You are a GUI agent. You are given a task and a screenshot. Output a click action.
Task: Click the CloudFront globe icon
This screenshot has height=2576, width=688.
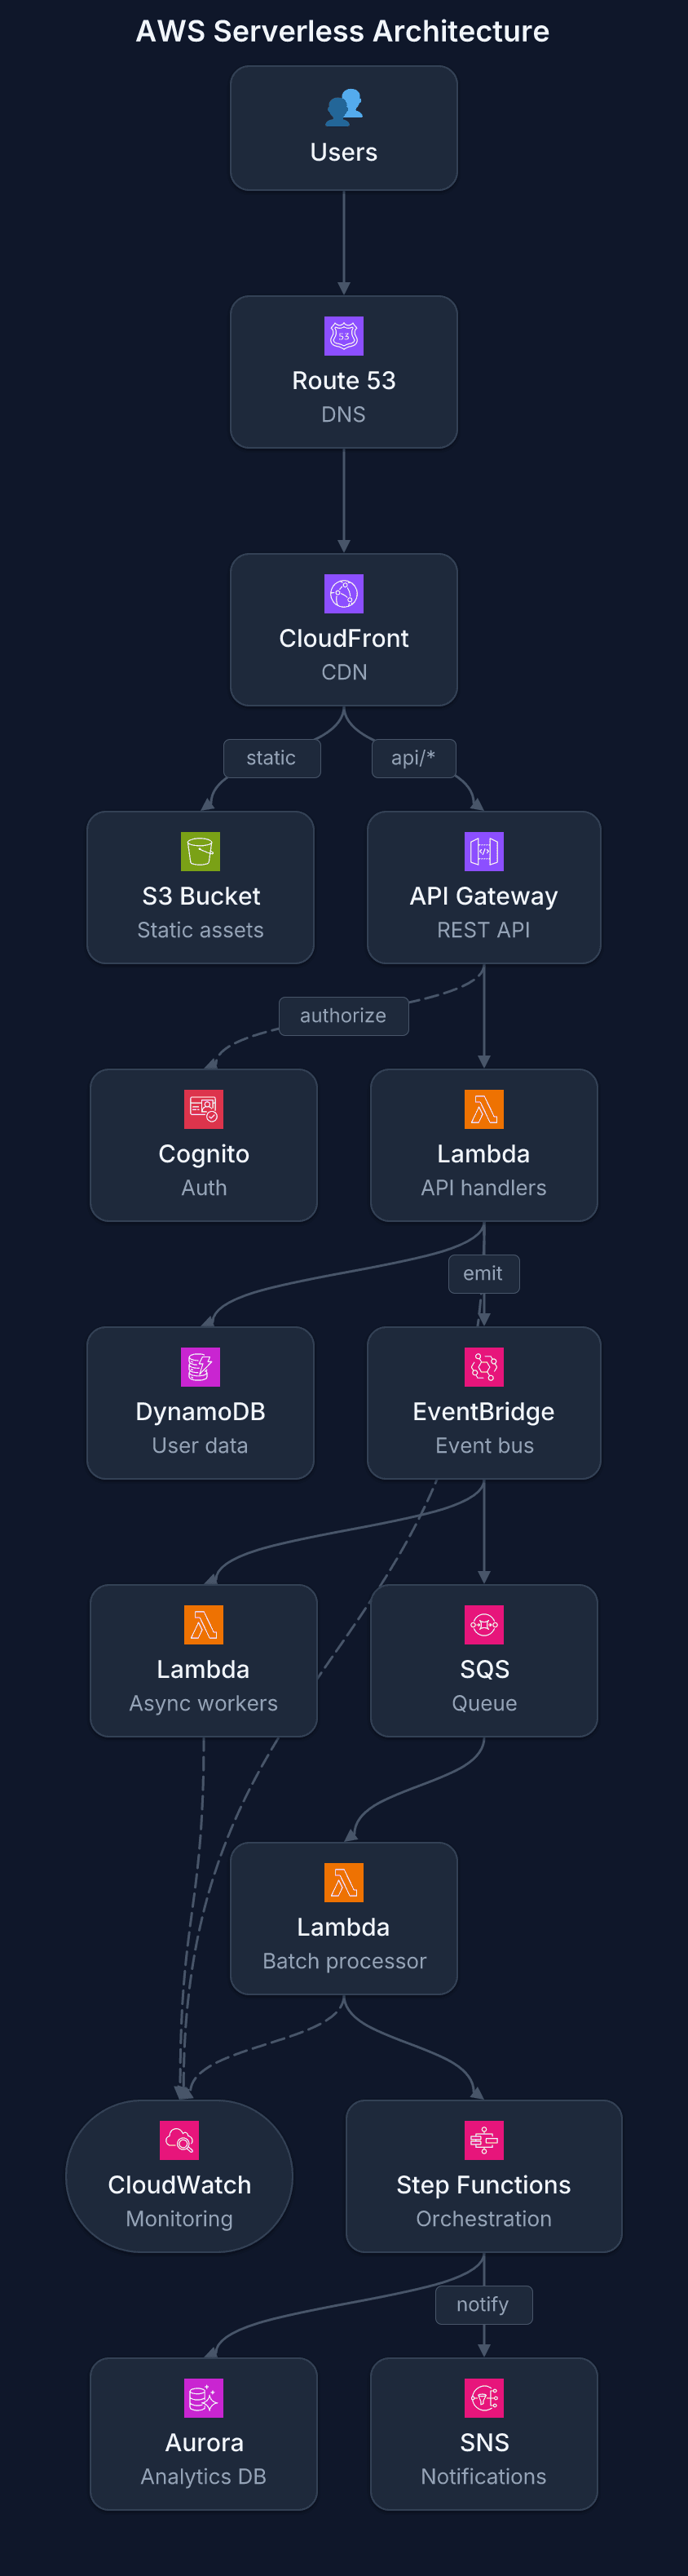point(344,594)
